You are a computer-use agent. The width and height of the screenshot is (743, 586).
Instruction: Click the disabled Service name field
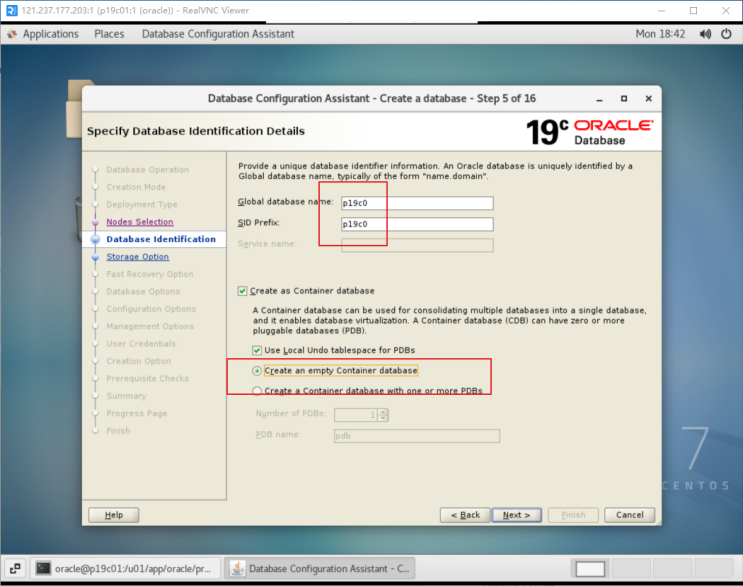[417, 245]
